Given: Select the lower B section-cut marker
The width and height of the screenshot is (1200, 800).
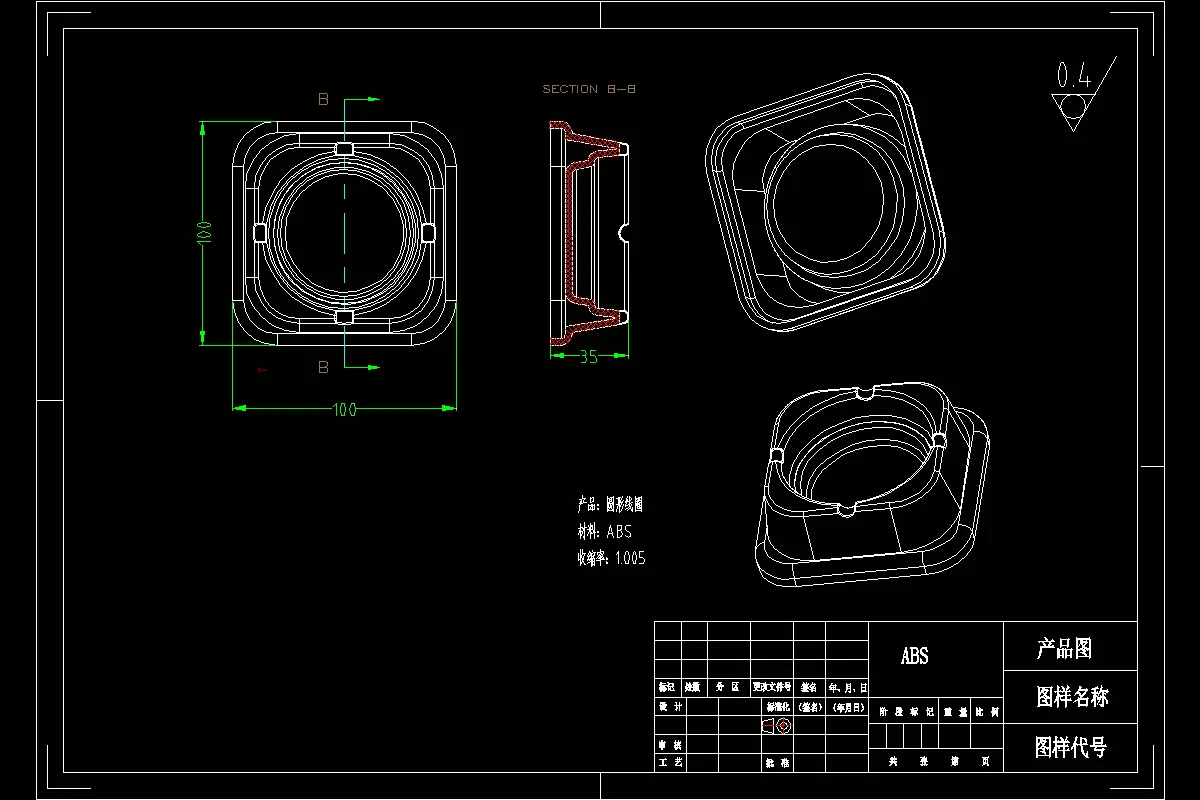Looking at the screenshot, I should [323, 367].
